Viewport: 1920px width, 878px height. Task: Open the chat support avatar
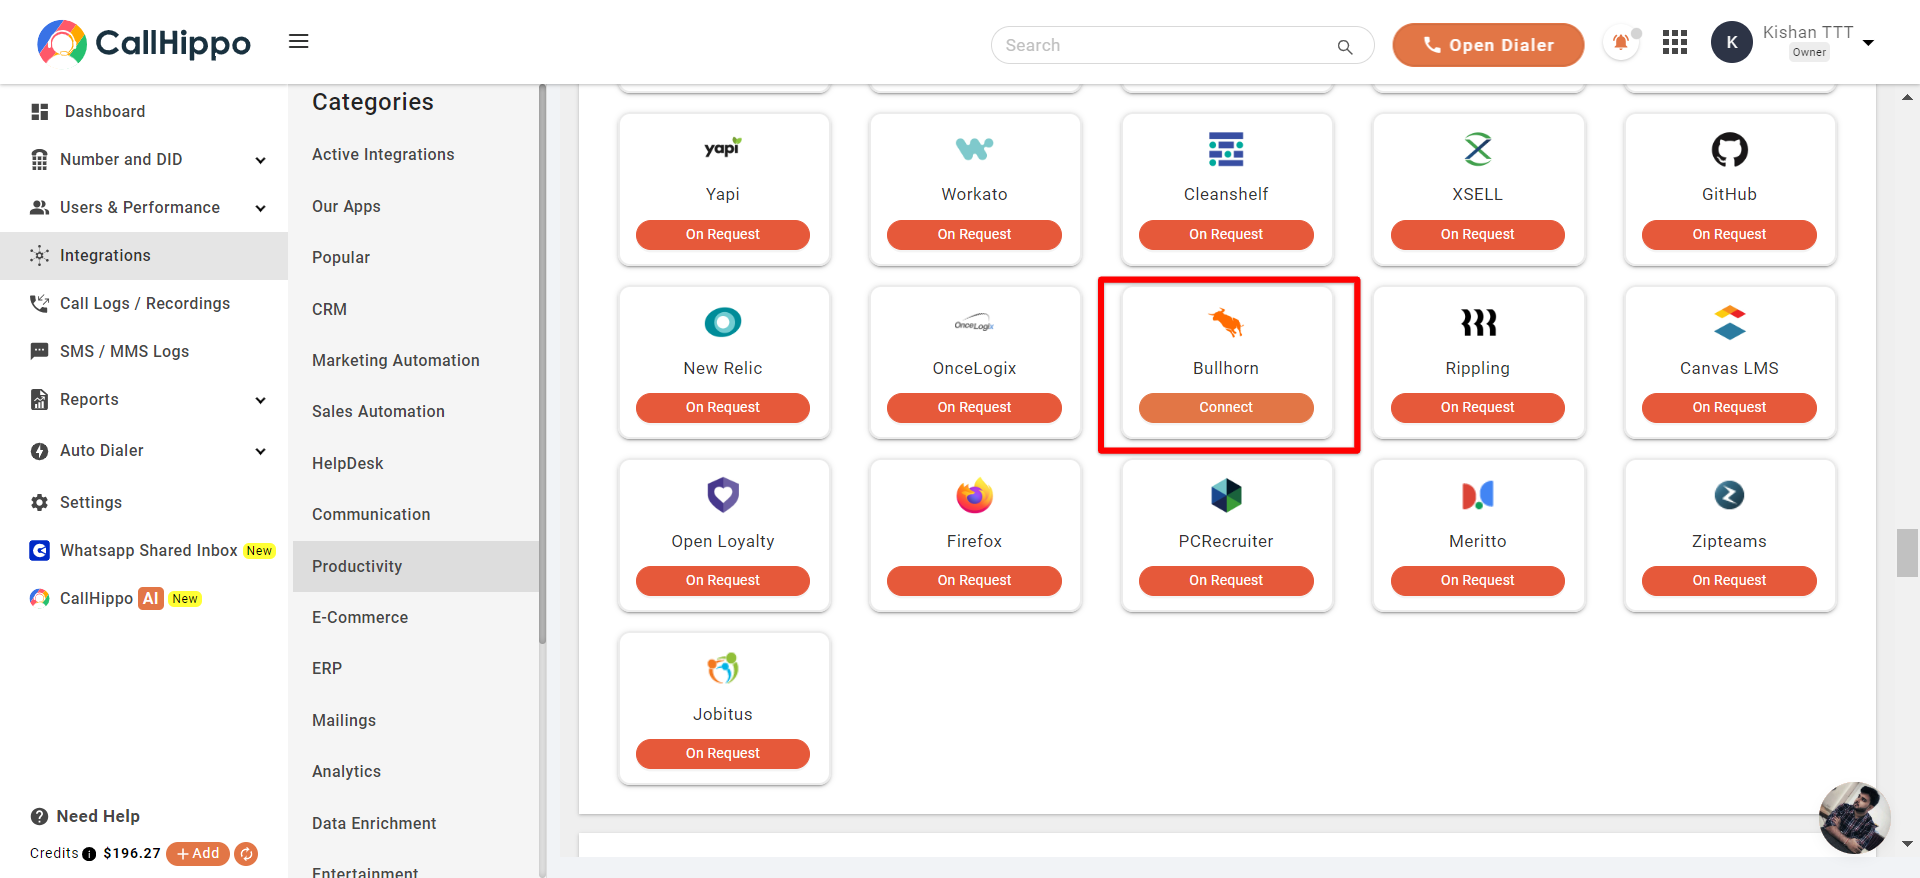click(1854, 818)
